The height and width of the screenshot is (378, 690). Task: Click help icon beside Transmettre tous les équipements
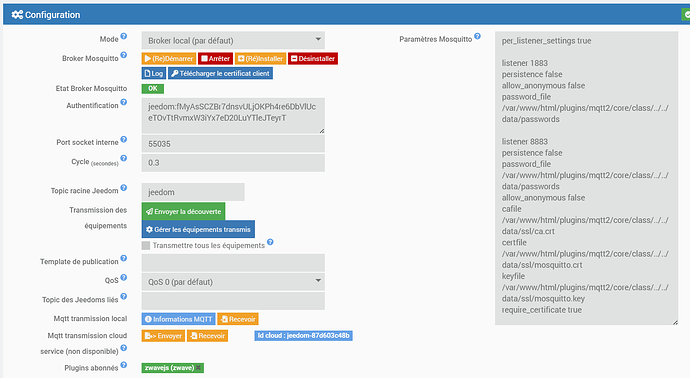point(270,242)
